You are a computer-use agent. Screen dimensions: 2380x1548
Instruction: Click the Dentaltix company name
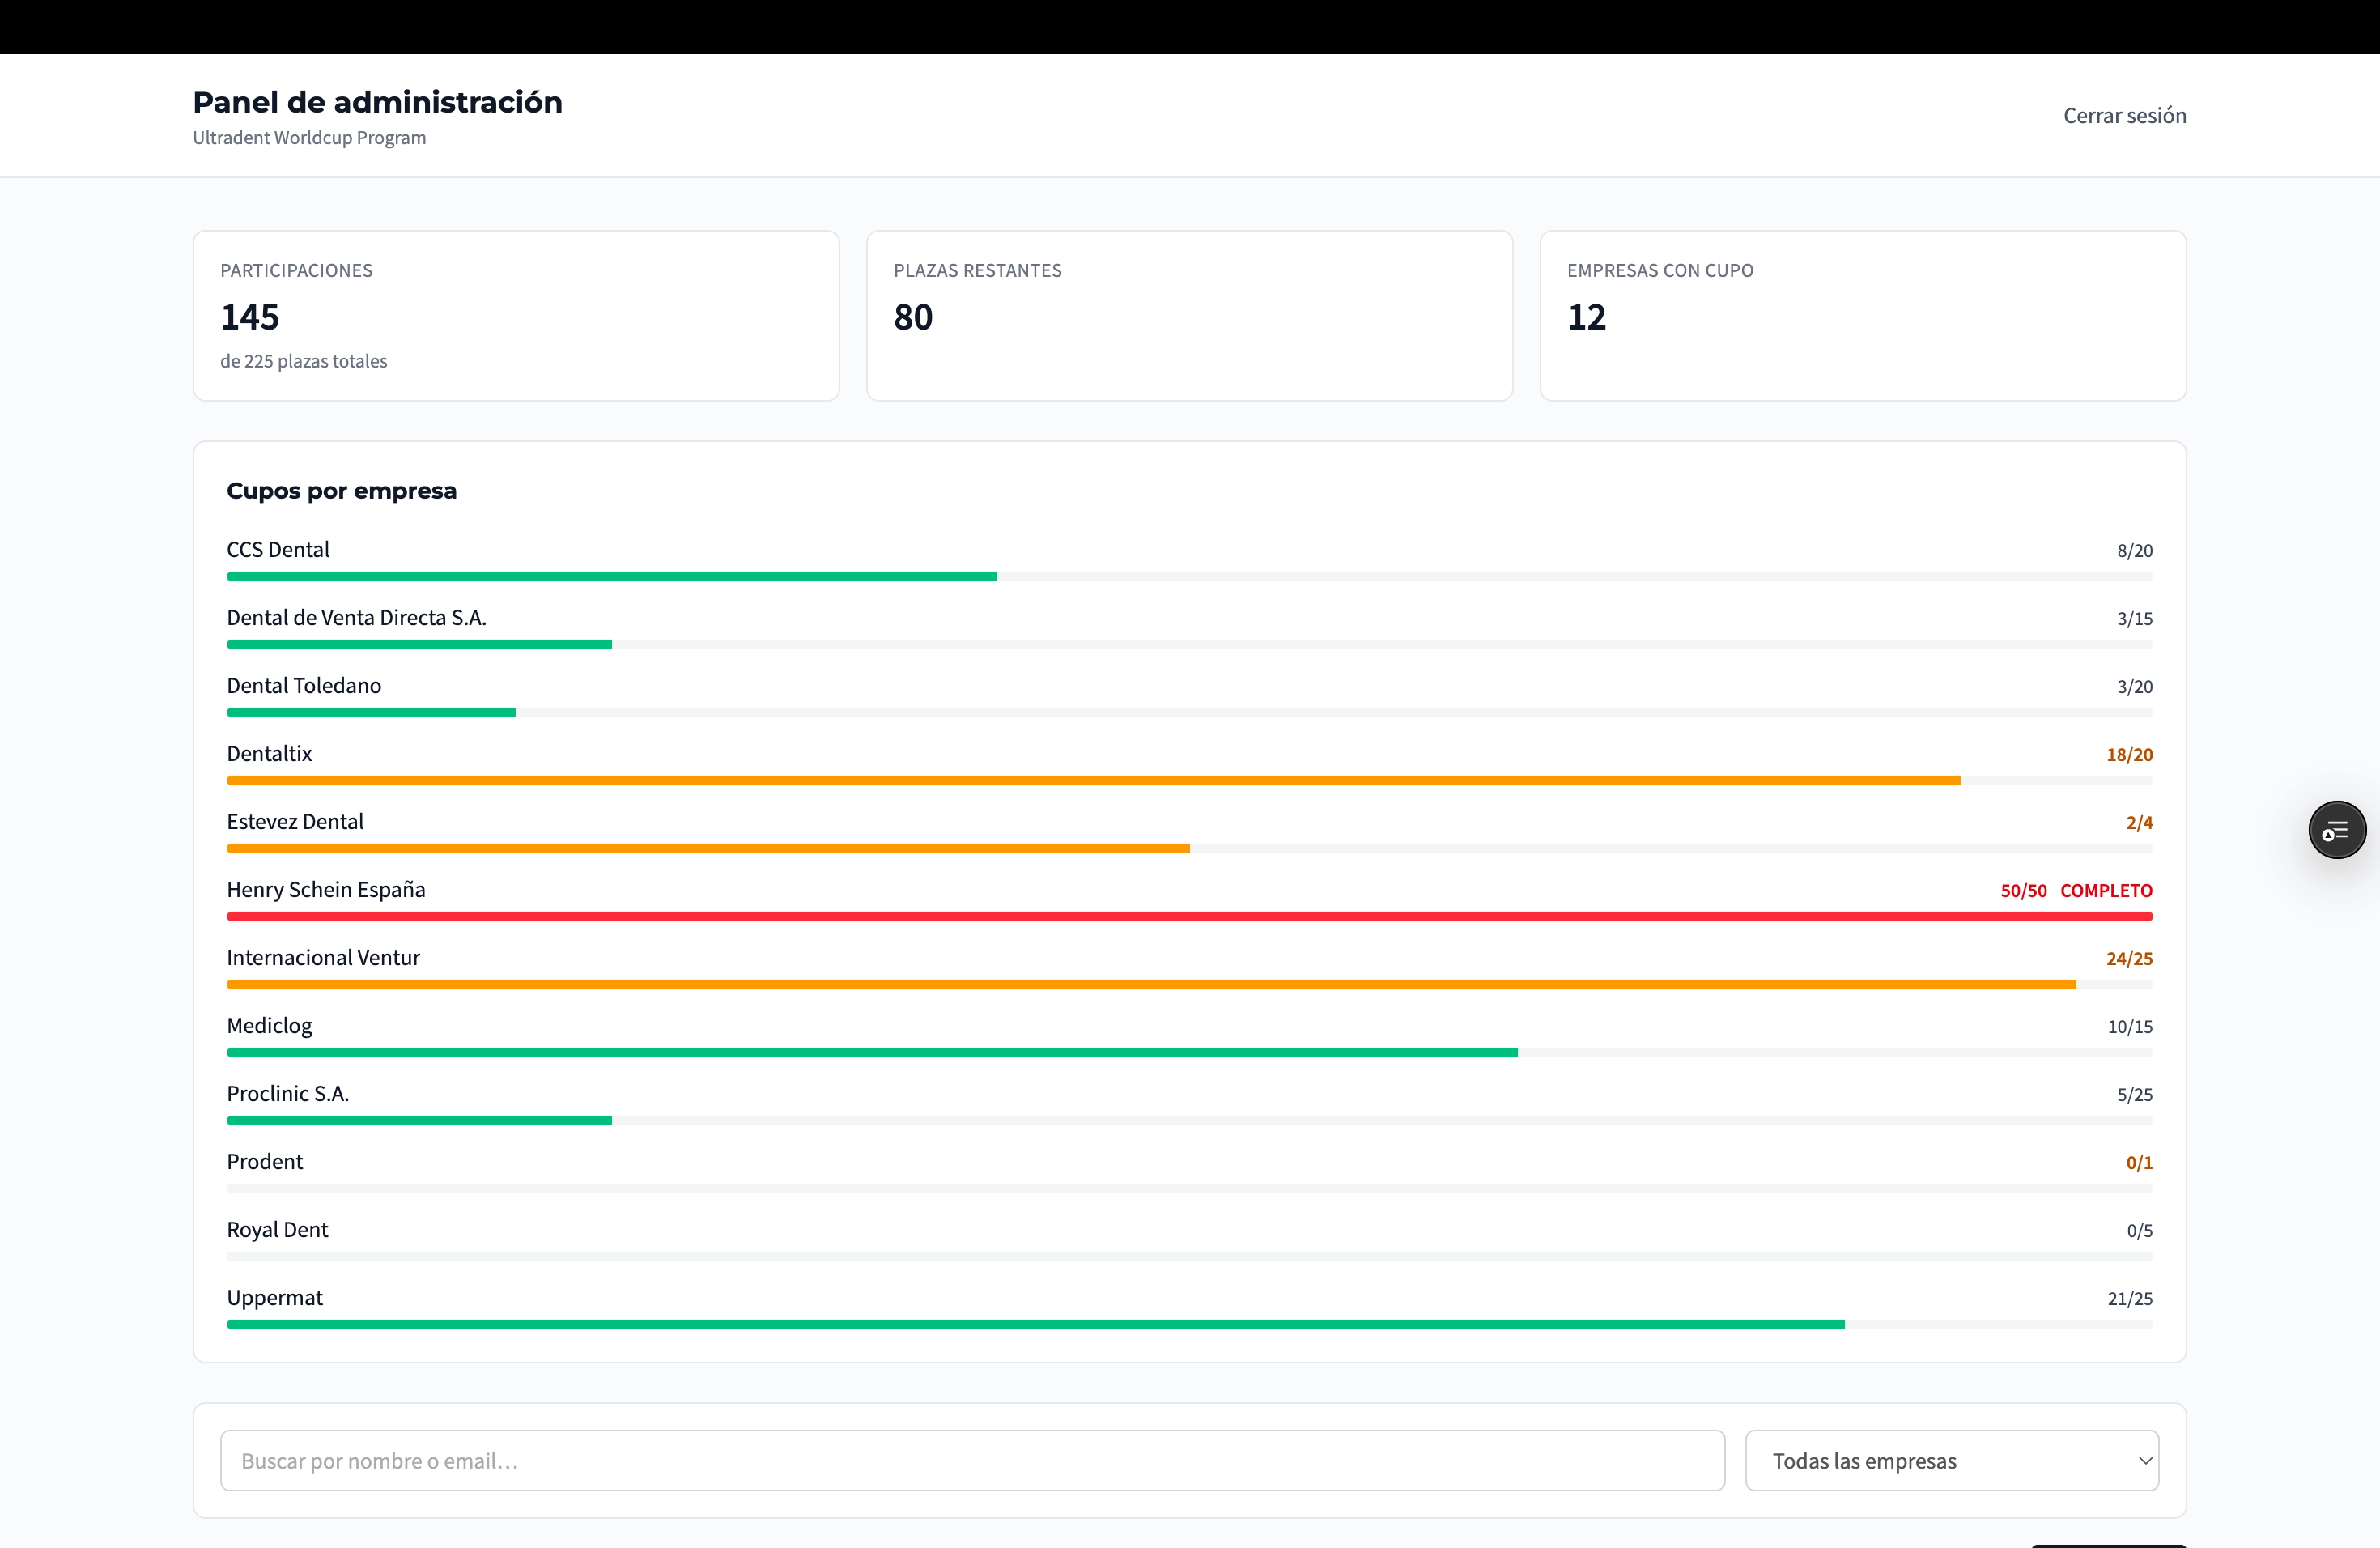269,754
